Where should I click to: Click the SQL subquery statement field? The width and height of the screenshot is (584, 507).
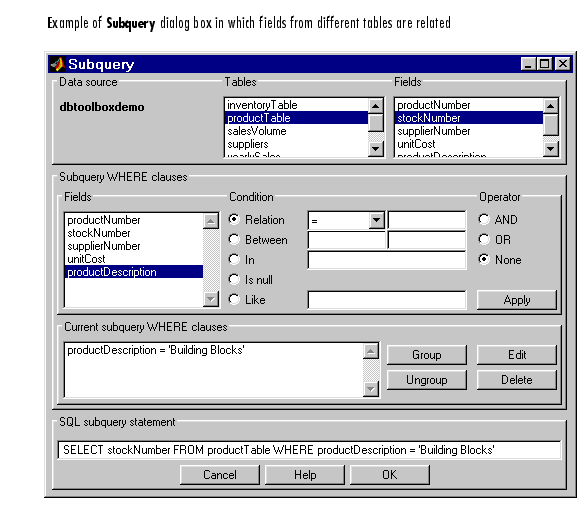coord(309,450)
